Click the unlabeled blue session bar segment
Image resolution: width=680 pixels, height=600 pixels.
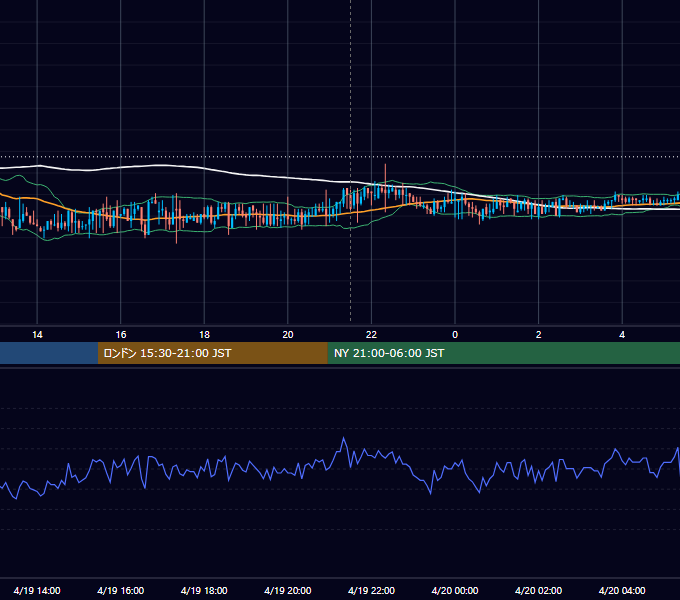click(49, 353)
